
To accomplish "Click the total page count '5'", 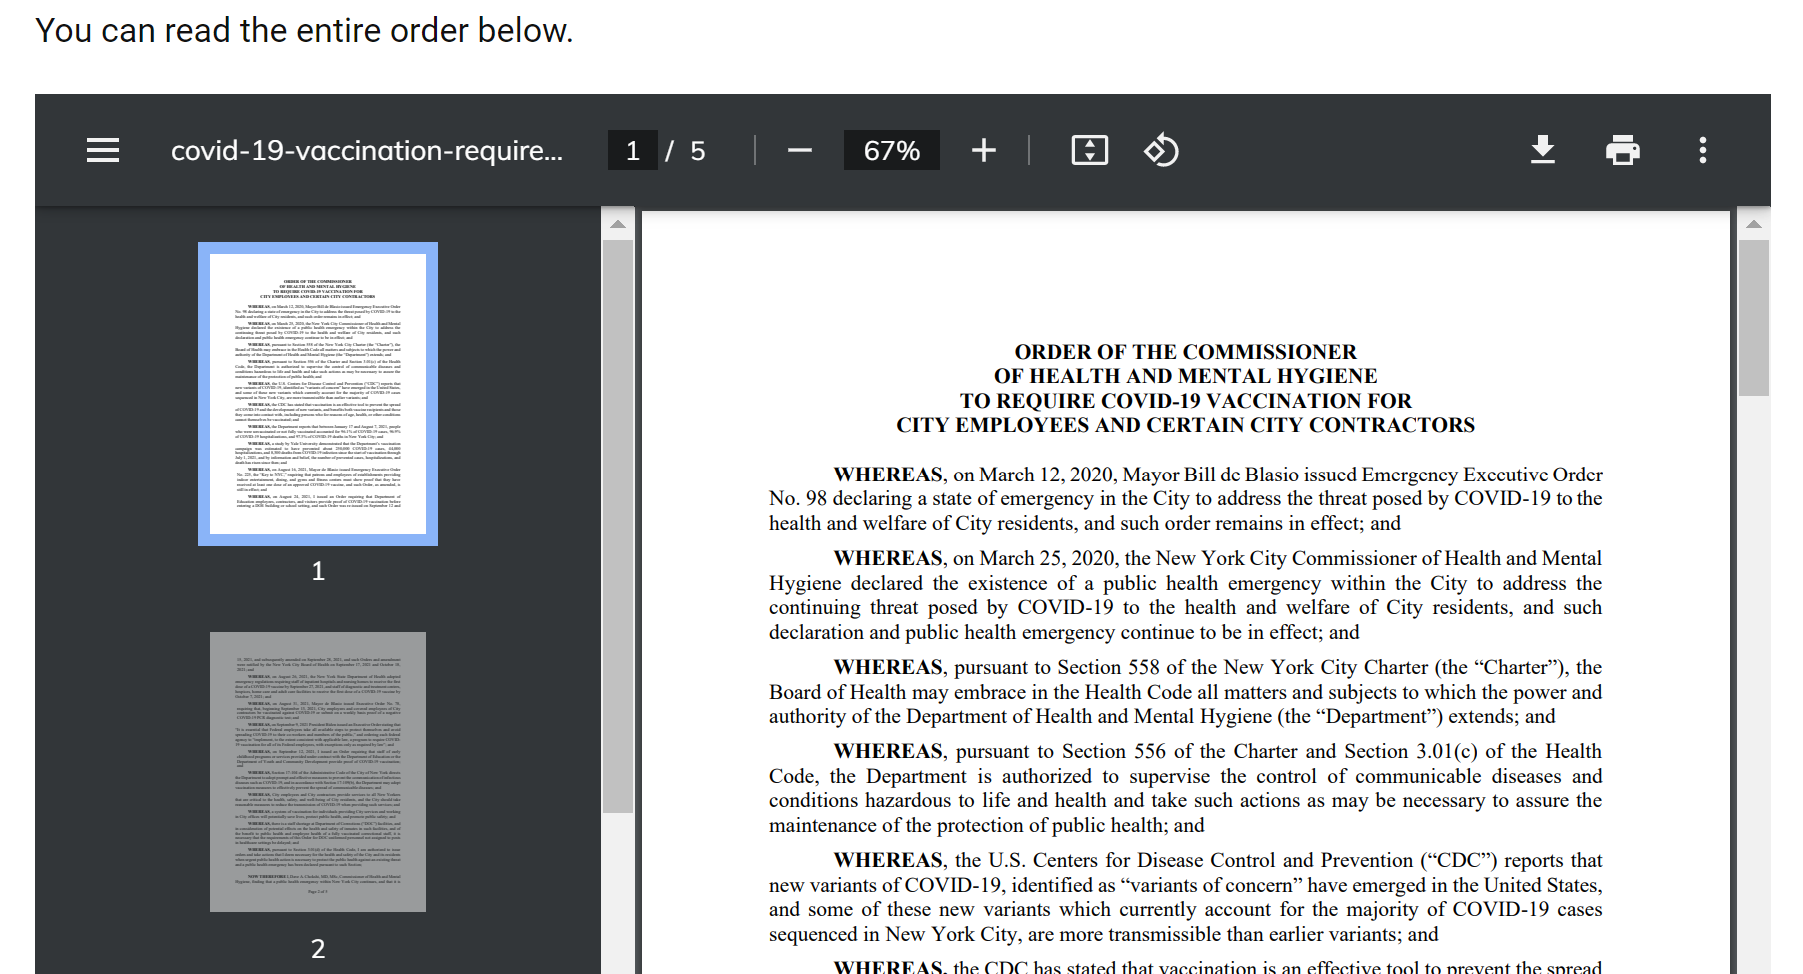I will tap(698, 150).
